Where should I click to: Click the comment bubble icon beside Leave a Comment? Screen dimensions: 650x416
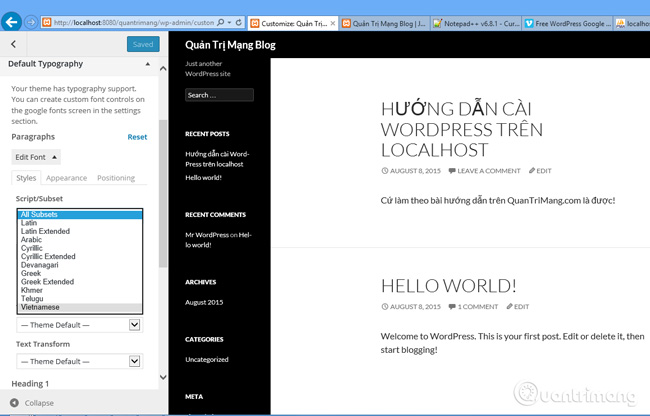(452, 171)
